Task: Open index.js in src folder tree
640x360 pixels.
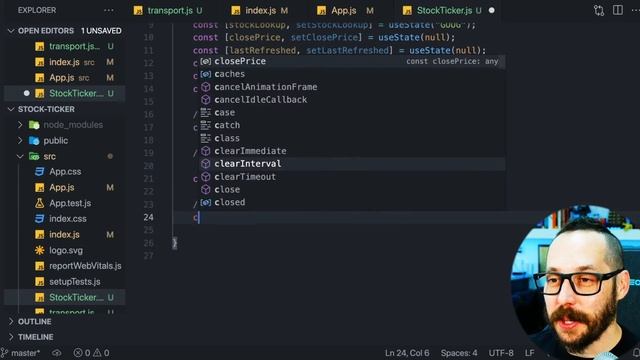Action: [64, 235]
